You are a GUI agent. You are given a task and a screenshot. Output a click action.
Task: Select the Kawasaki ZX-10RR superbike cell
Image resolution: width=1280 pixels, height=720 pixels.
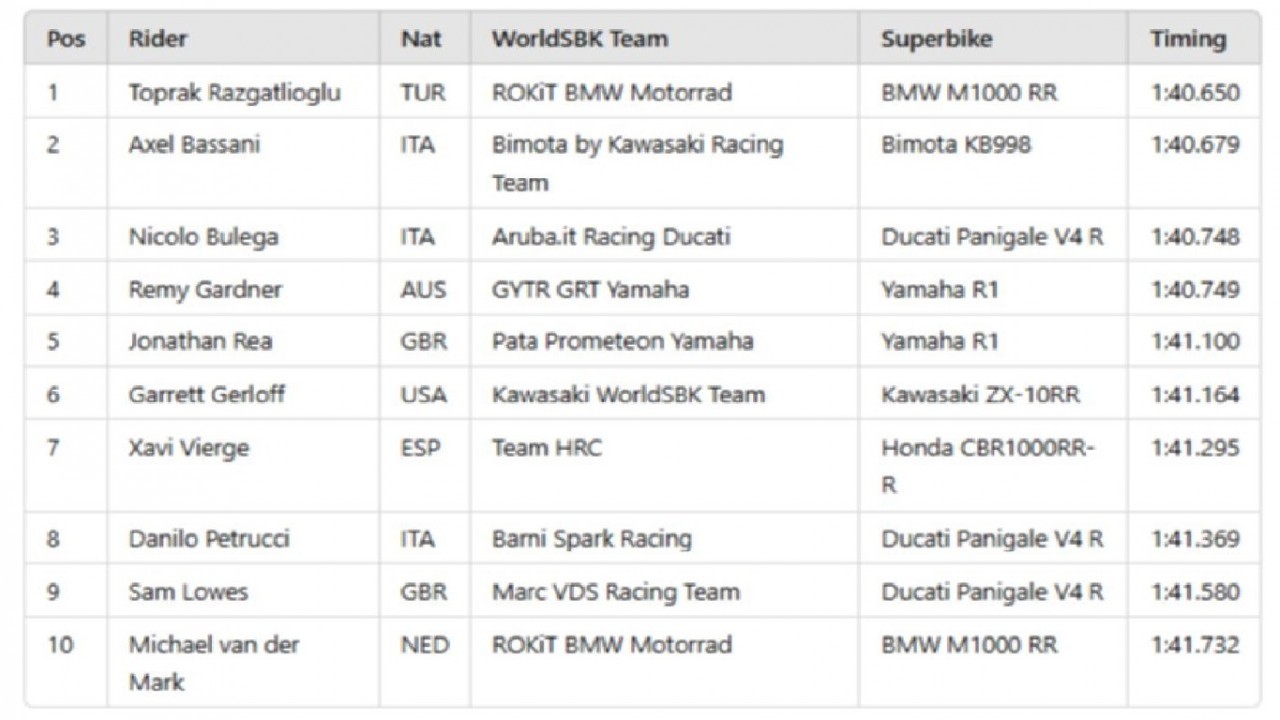[980, 395]
